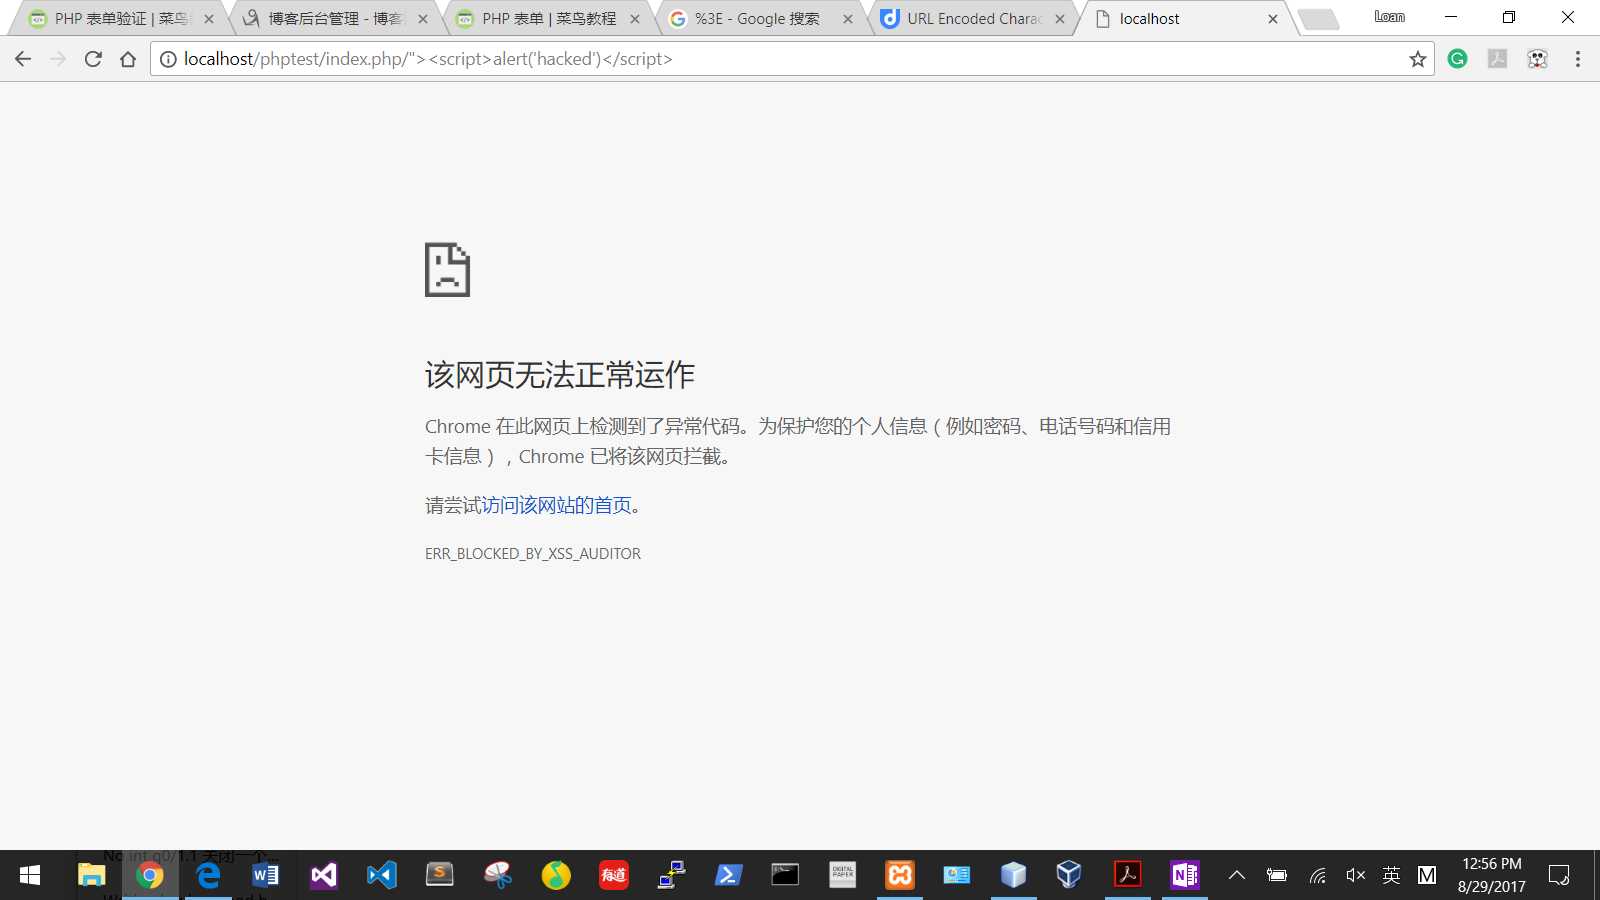1600x900 pixels.
Task: Switch to Chrome in the taskbar
Action: pos(150,875)
